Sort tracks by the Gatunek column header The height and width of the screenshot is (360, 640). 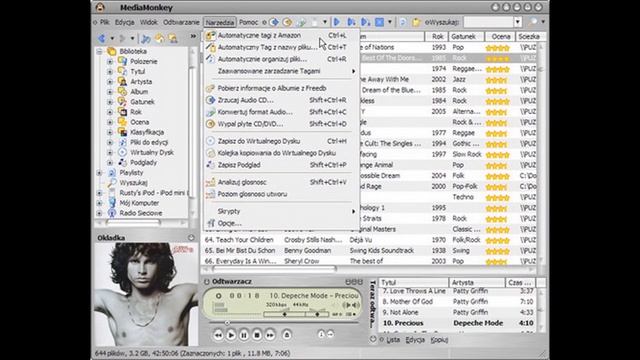(467, 37)
